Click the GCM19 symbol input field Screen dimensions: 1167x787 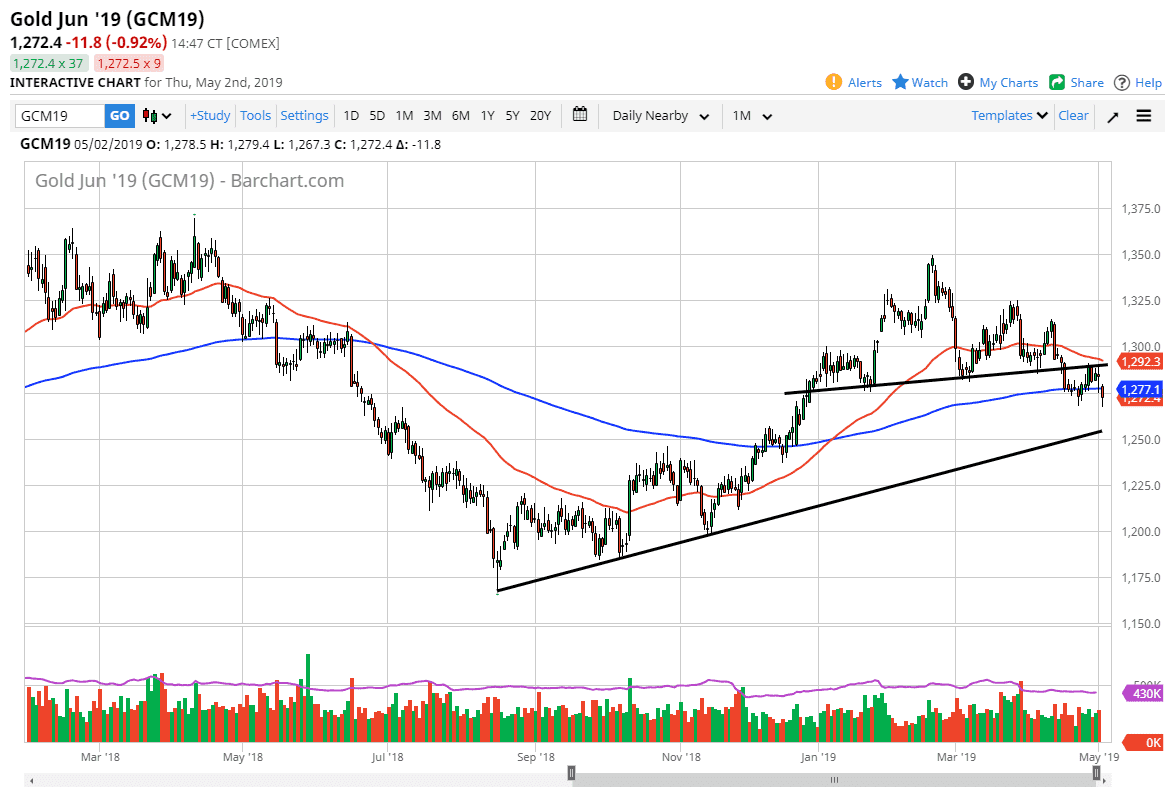click(60, 115)
